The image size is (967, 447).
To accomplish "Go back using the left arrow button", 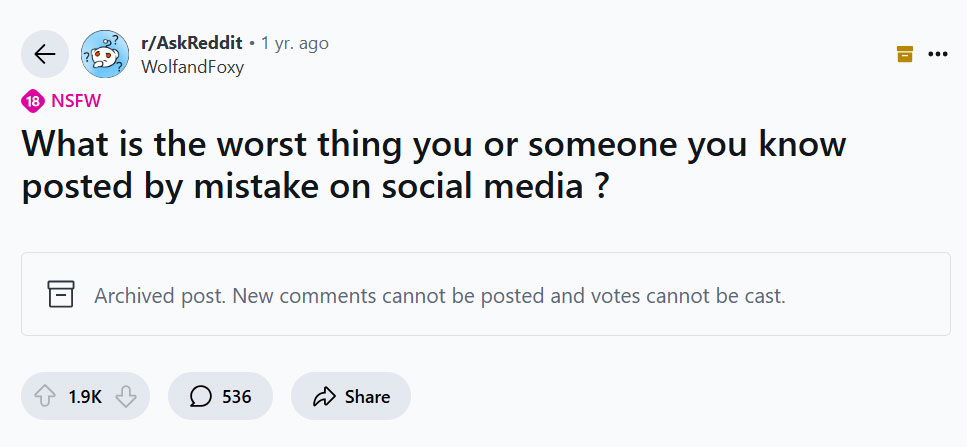I will coord(45,55).
